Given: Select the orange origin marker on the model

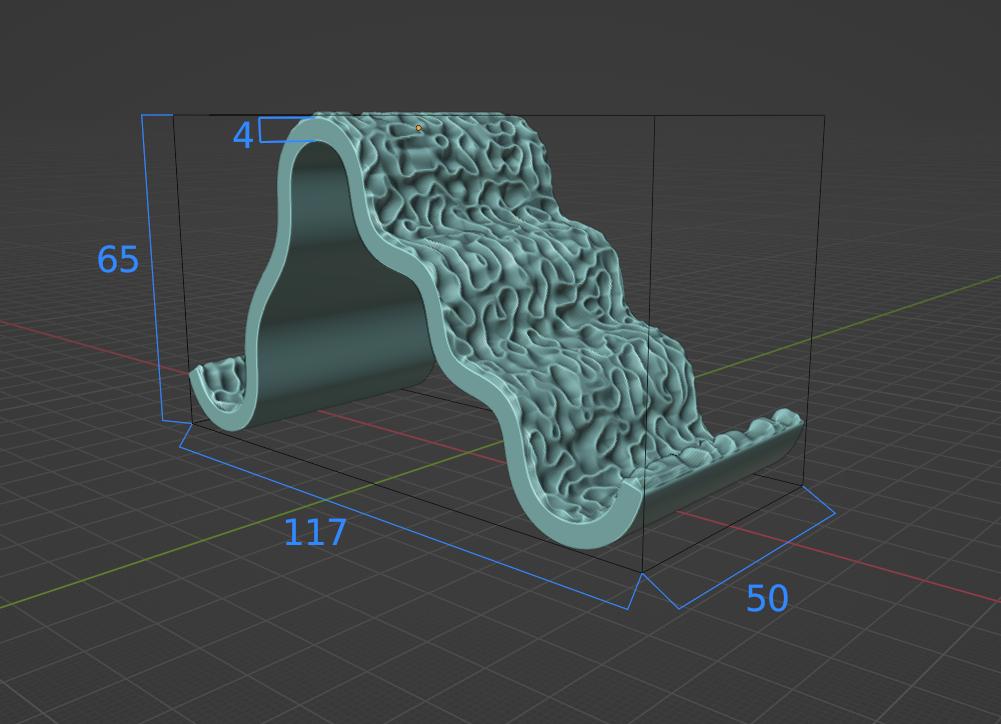Looking at the screenshot, I should tap(417, 128).
